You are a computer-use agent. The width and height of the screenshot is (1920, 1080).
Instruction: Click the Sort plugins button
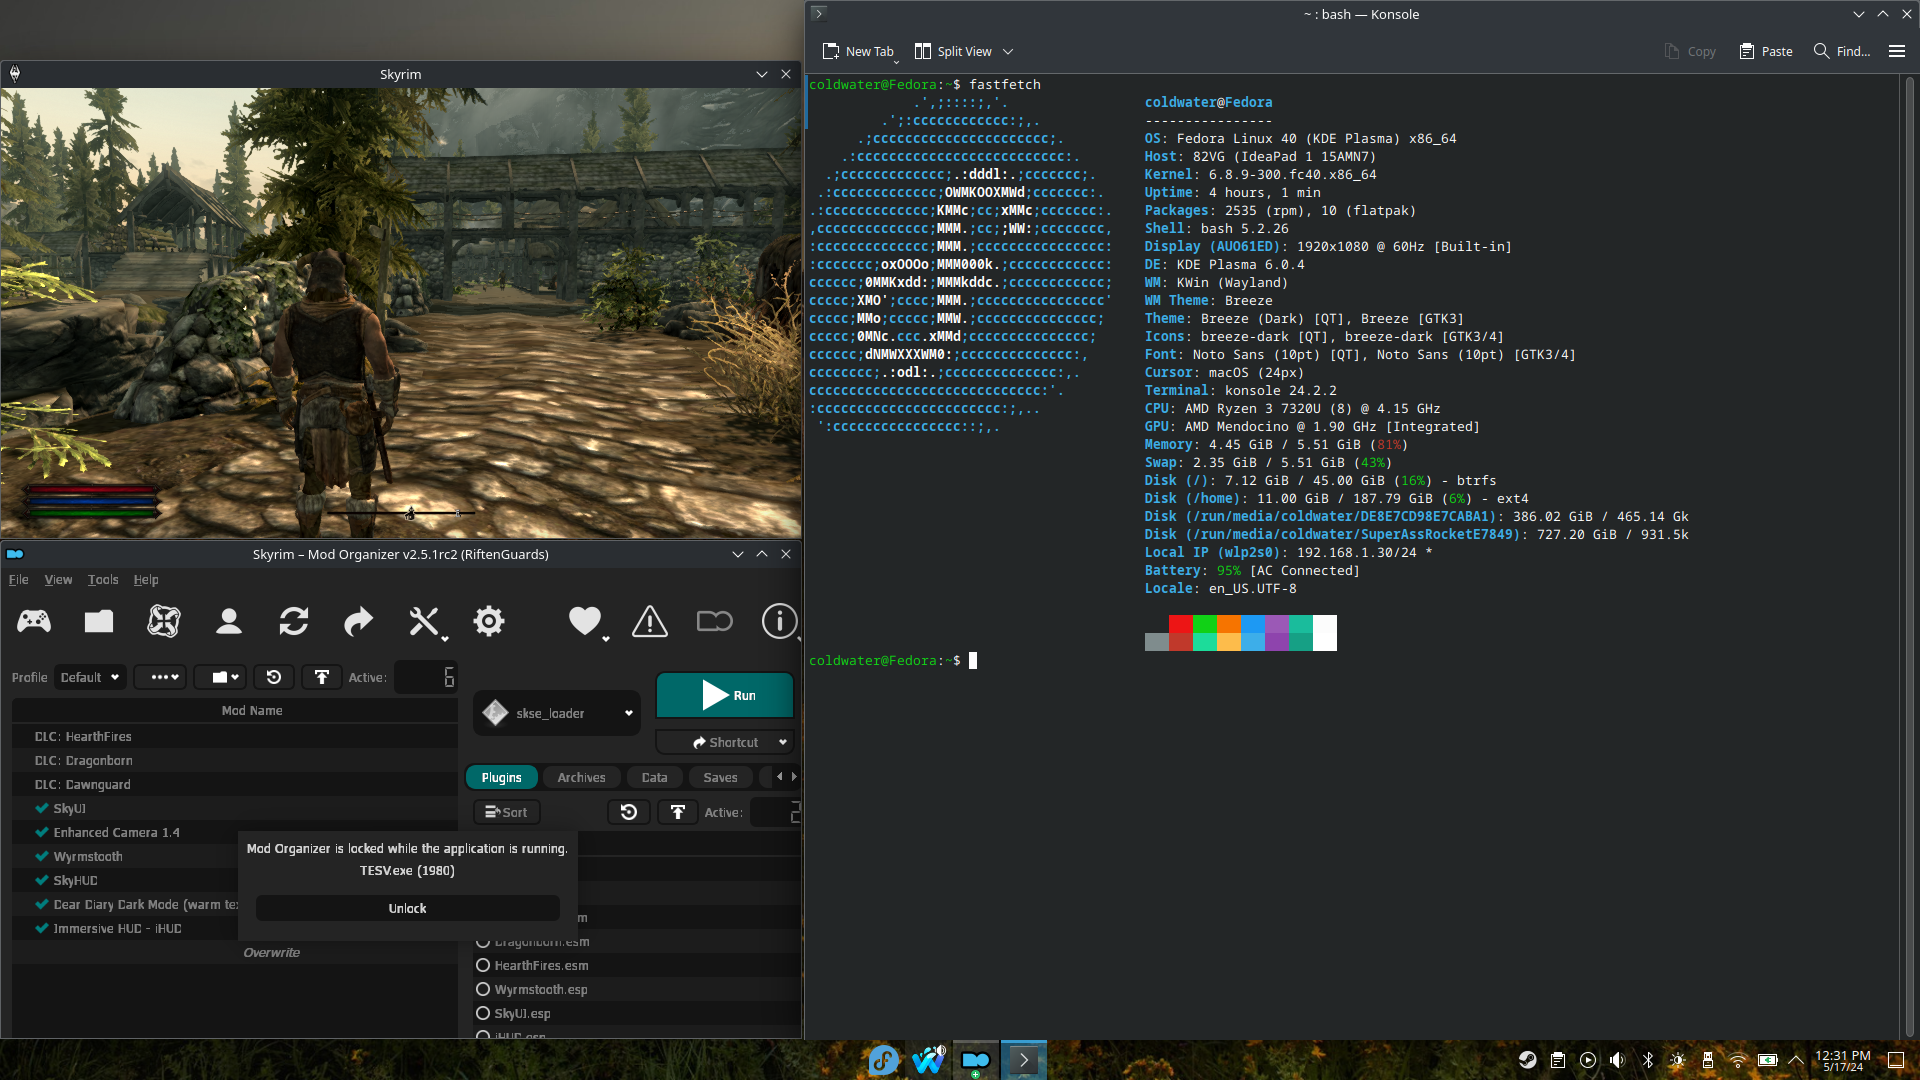point(506,812)
